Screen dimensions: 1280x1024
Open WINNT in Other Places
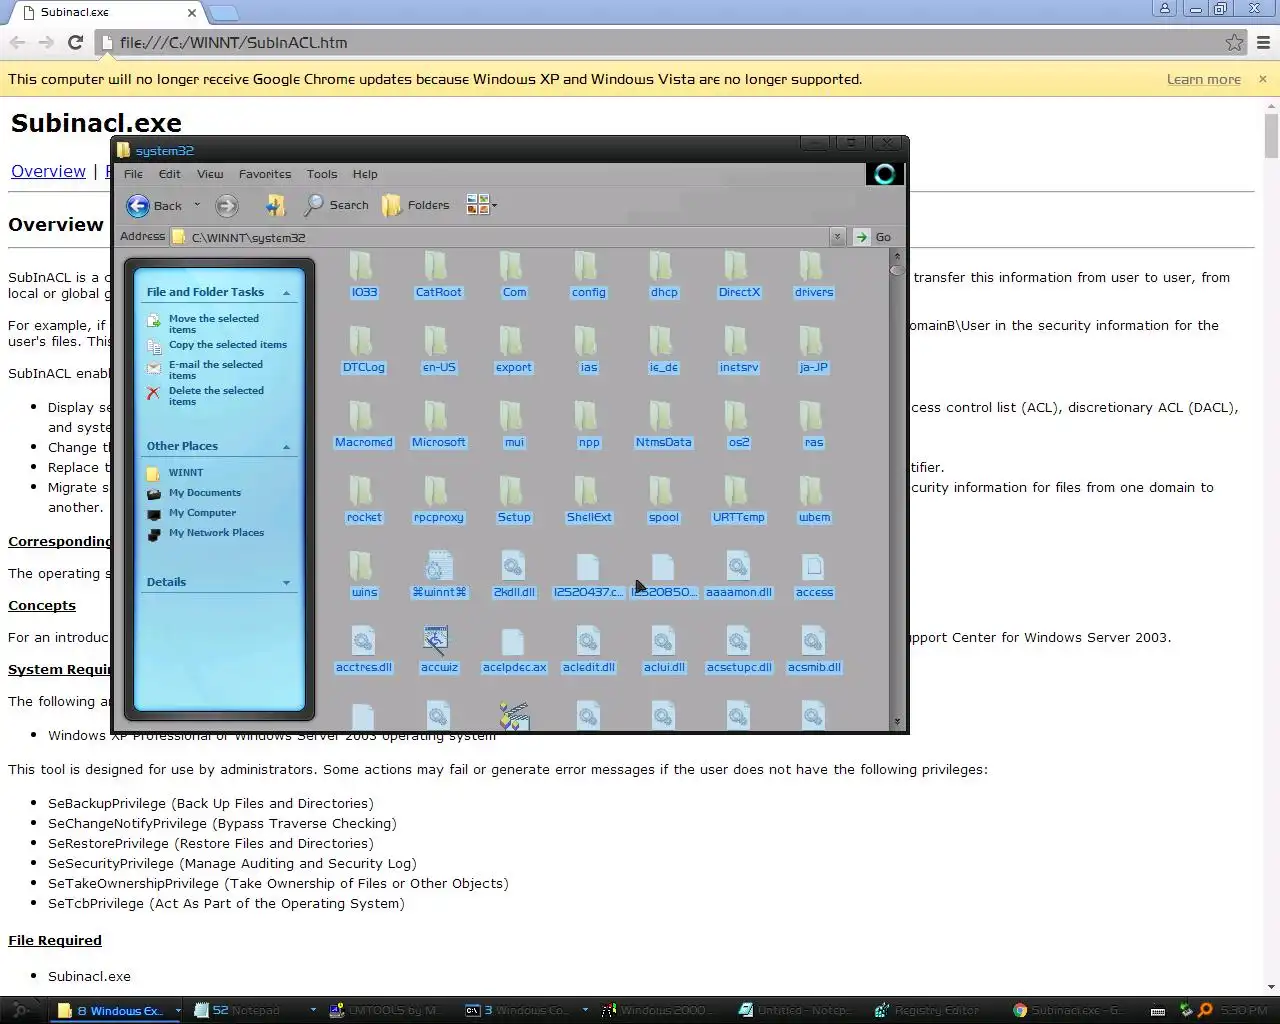pyautogui.click(x=186, y=473)
